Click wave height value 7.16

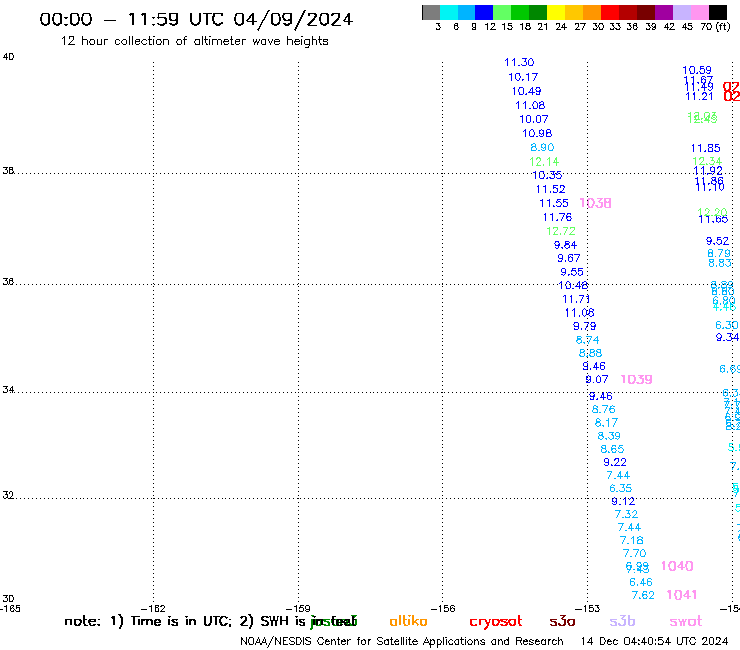(631, 540)
